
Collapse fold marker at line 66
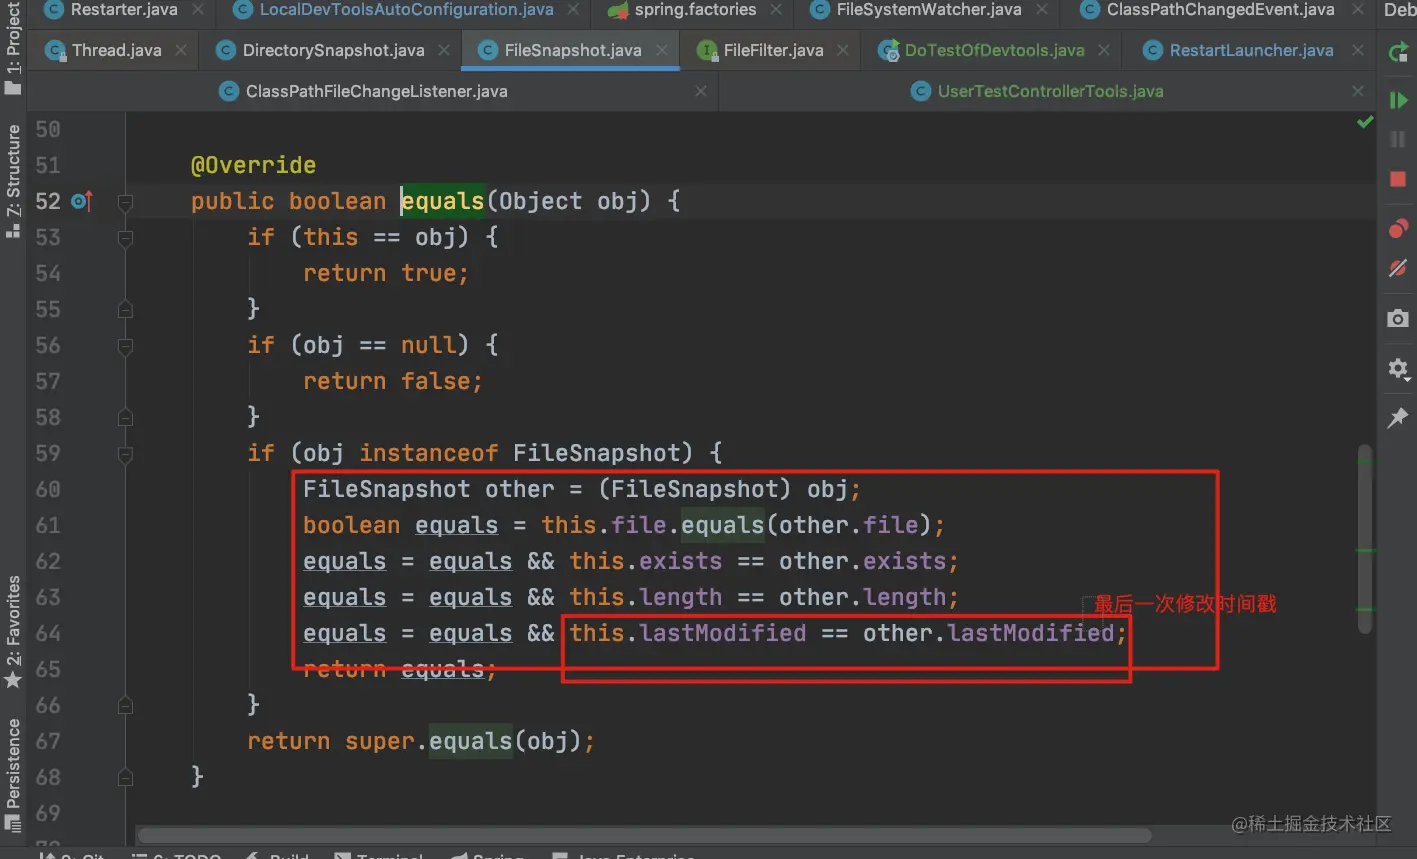125,706
